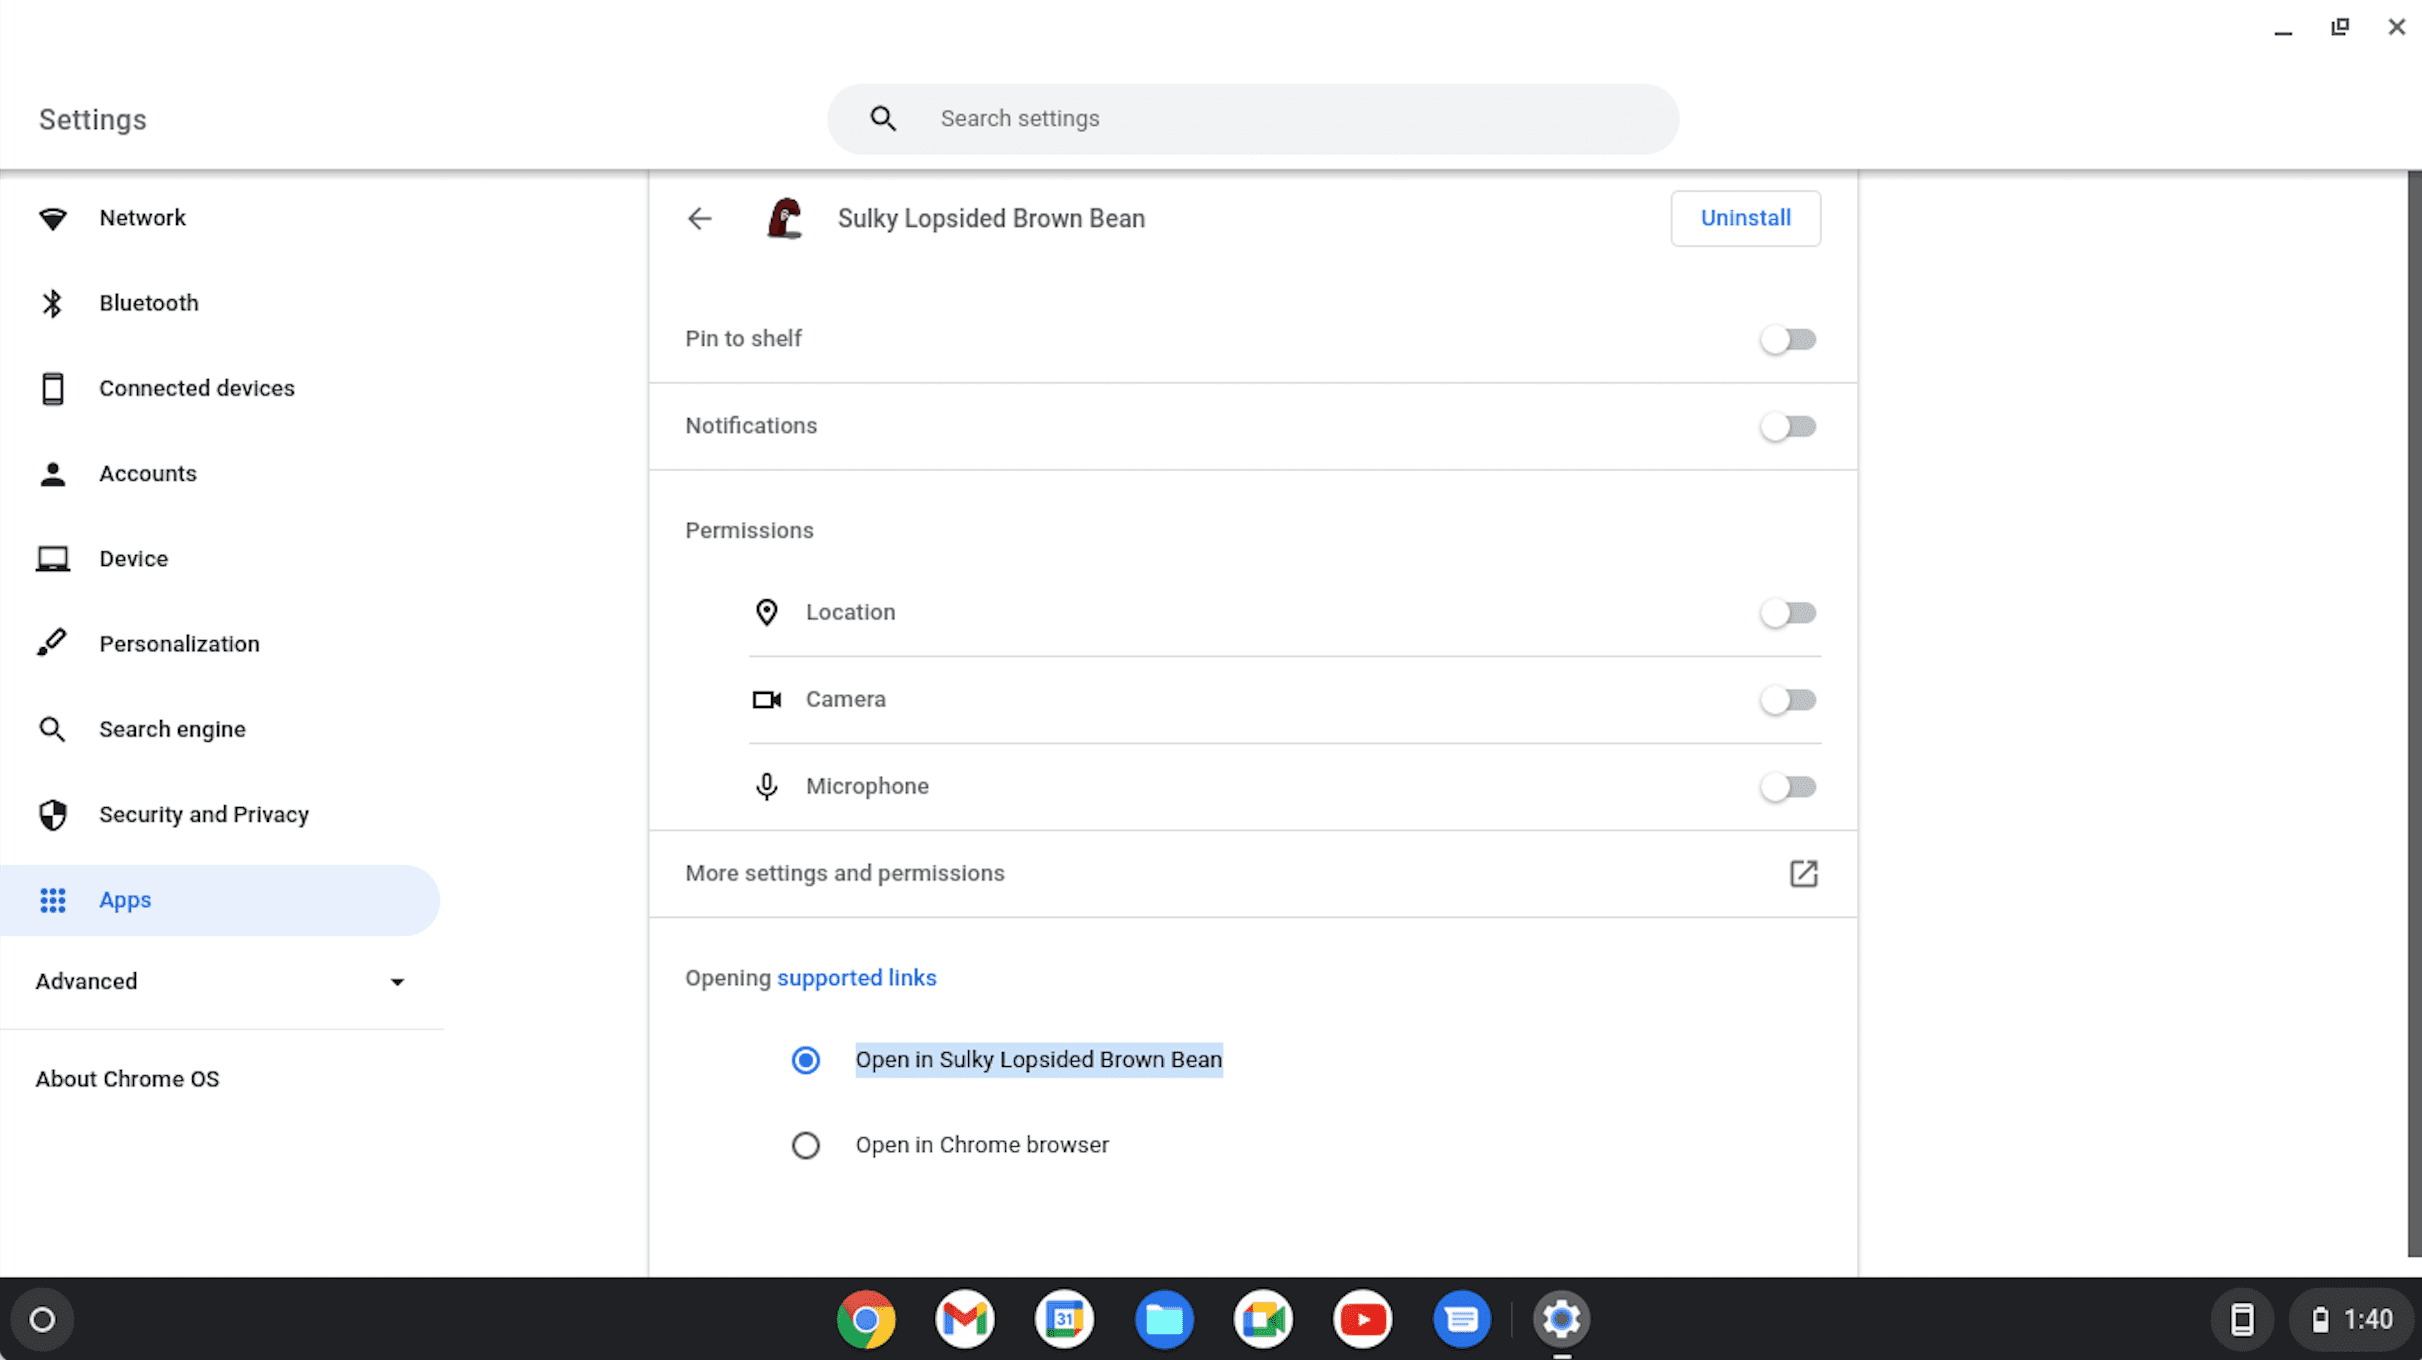Toggle the Pin to shelf switch

(x=1788, y=339)
